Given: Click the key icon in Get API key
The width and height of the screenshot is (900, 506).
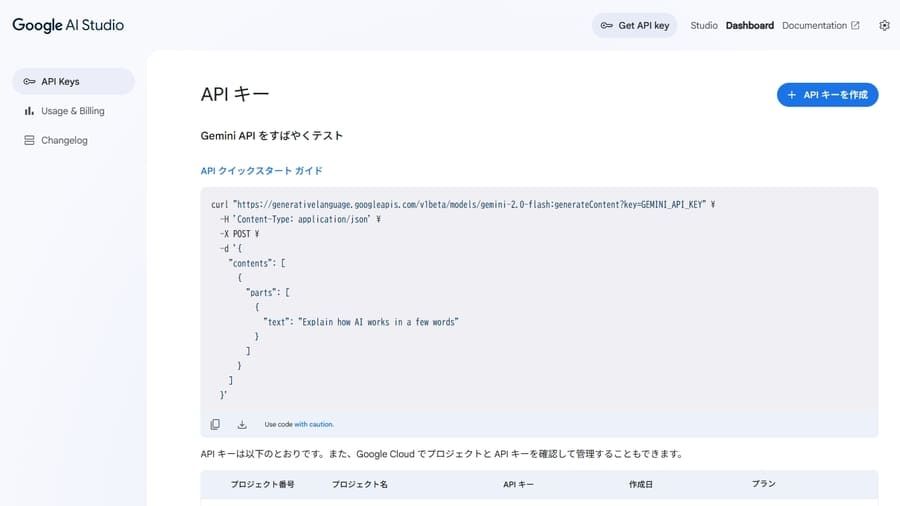Looking at the screenshot, I should point(606,25).
